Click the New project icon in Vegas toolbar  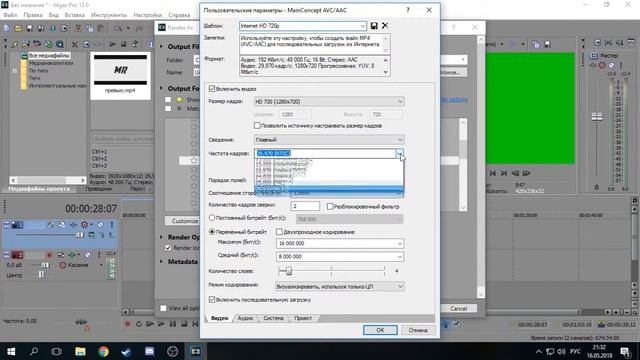coord(7,28)
